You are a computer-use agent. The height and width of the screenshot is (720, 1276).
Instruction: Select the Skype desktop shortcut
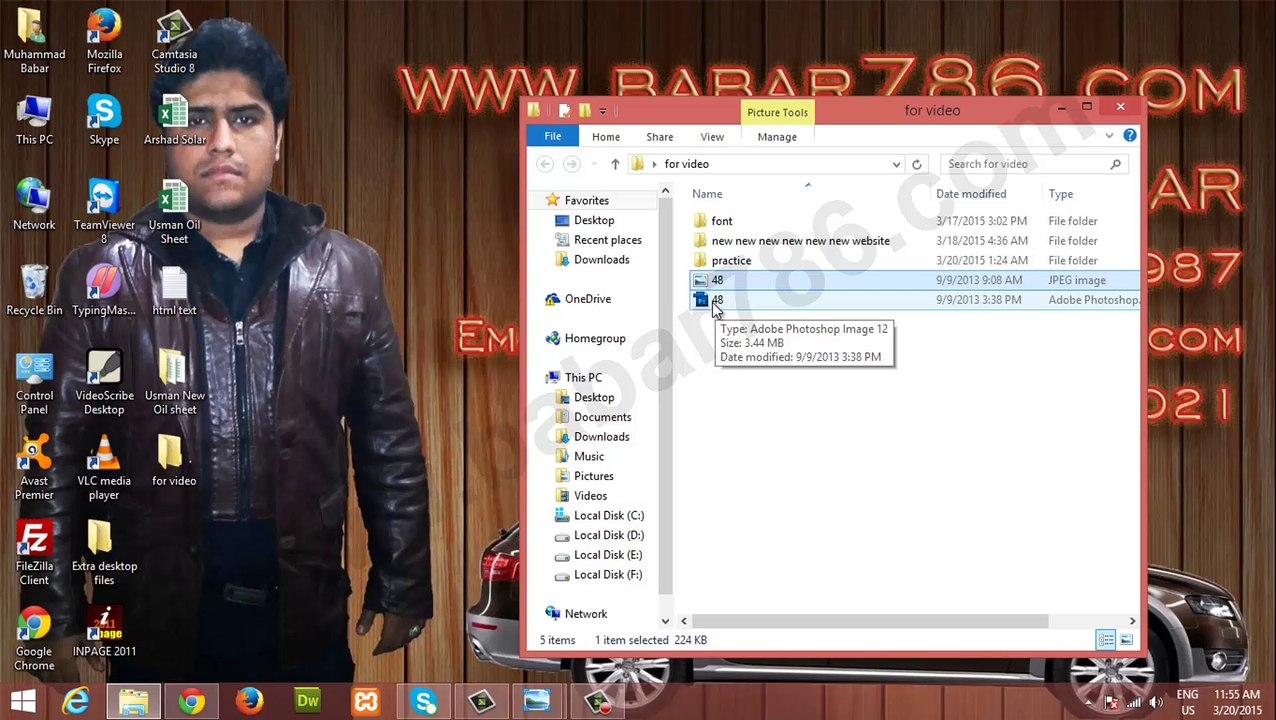pos(104,120)
